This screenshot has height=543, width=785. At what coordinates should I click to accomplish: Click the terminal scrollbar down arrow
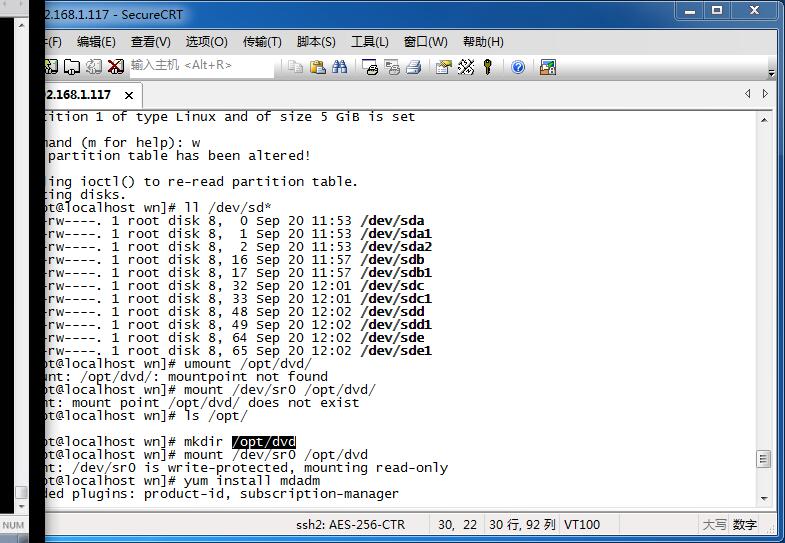coord(764,498)
